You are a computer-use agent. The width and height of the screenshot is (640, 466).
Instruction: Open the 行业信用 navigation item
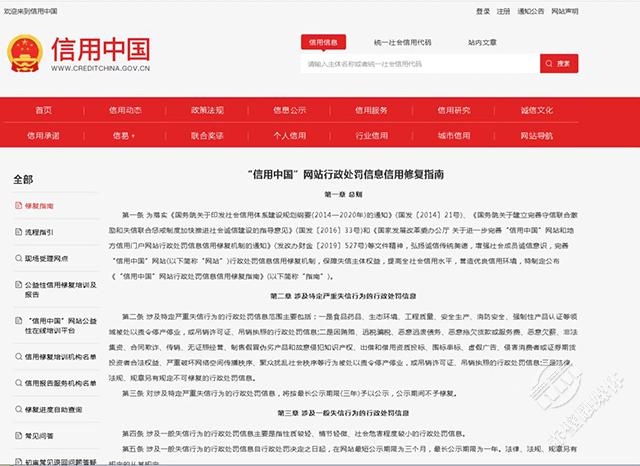click(x=371, y=135)
